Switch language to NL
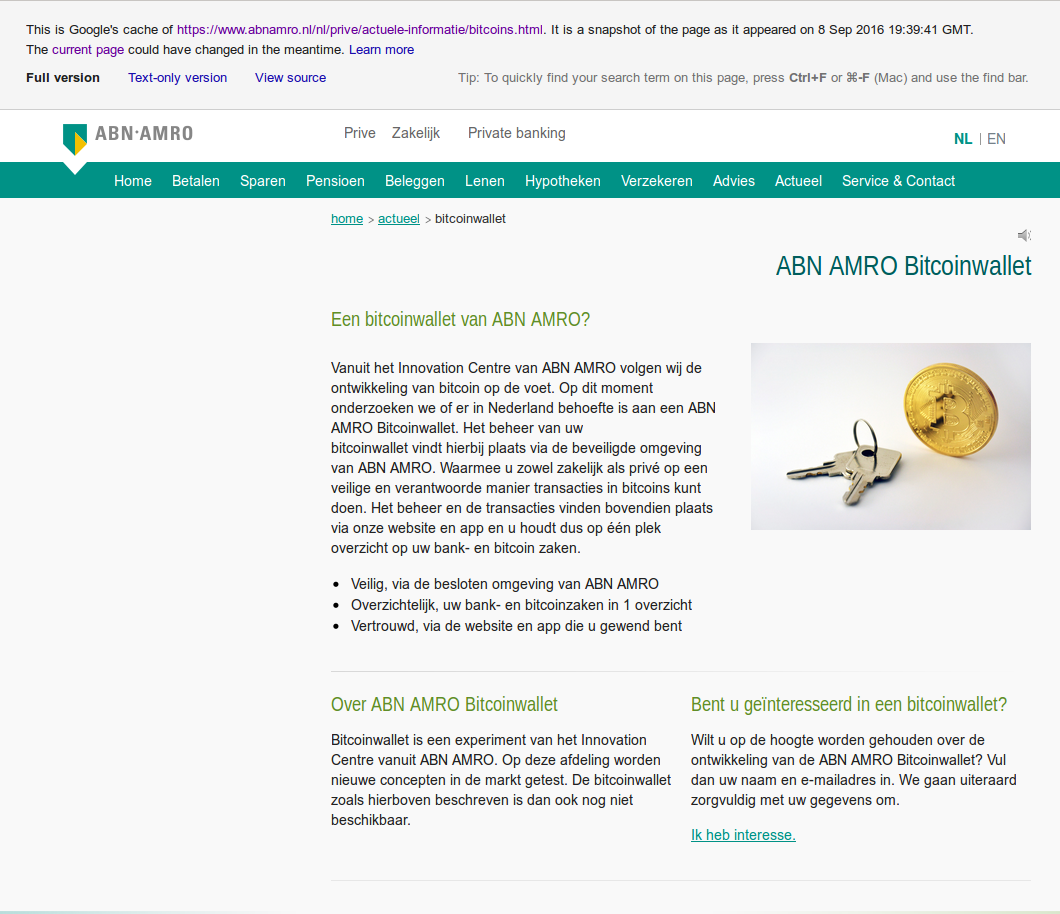The width and height of the screenshot is (1060, 914). 963,139
